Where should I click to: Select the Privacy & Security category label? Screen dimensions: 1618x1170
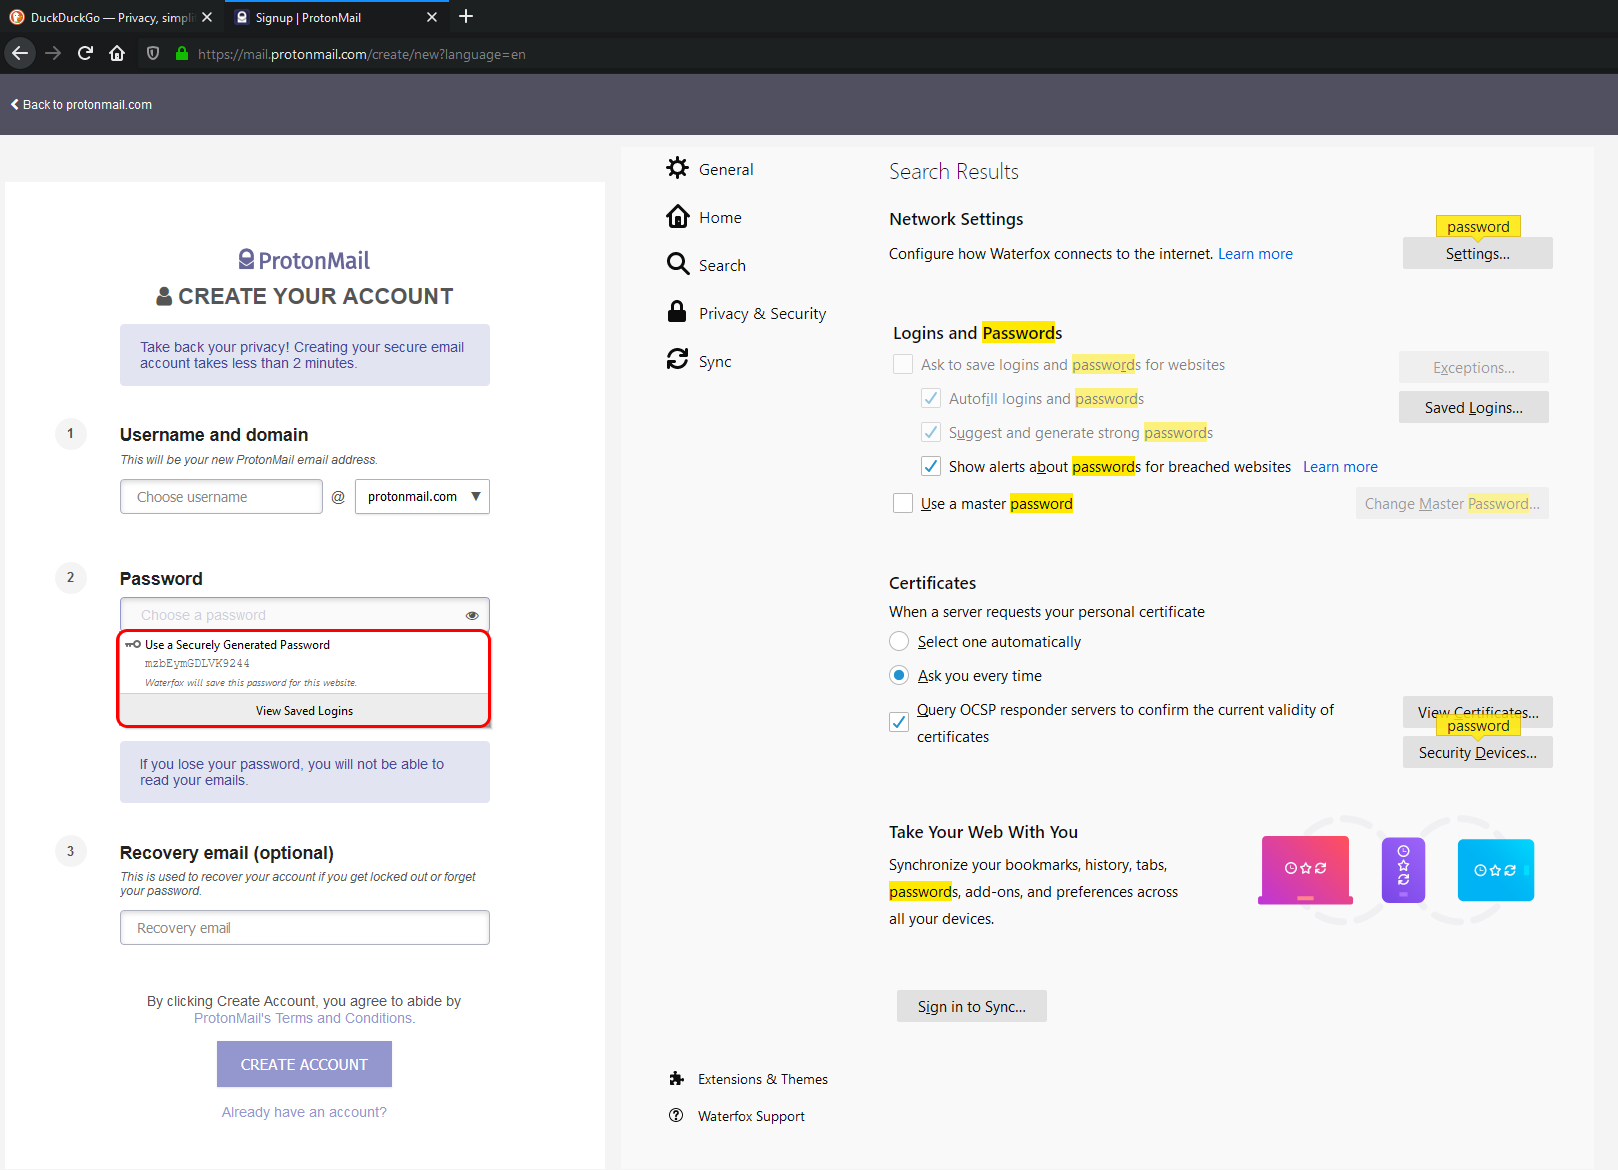763,314
